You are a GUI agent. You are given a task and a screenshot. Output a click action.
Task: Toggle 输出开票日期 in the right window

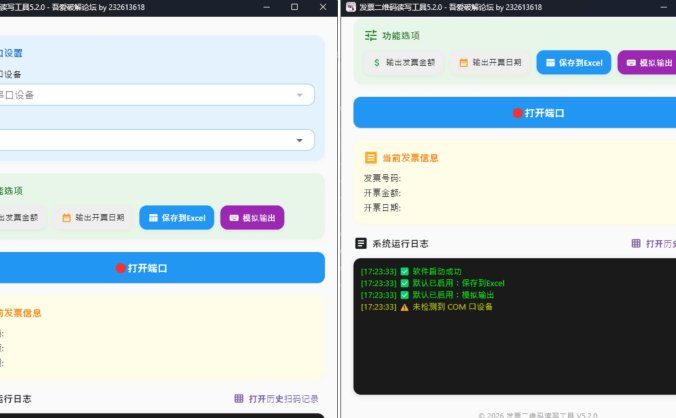point(490,63)
